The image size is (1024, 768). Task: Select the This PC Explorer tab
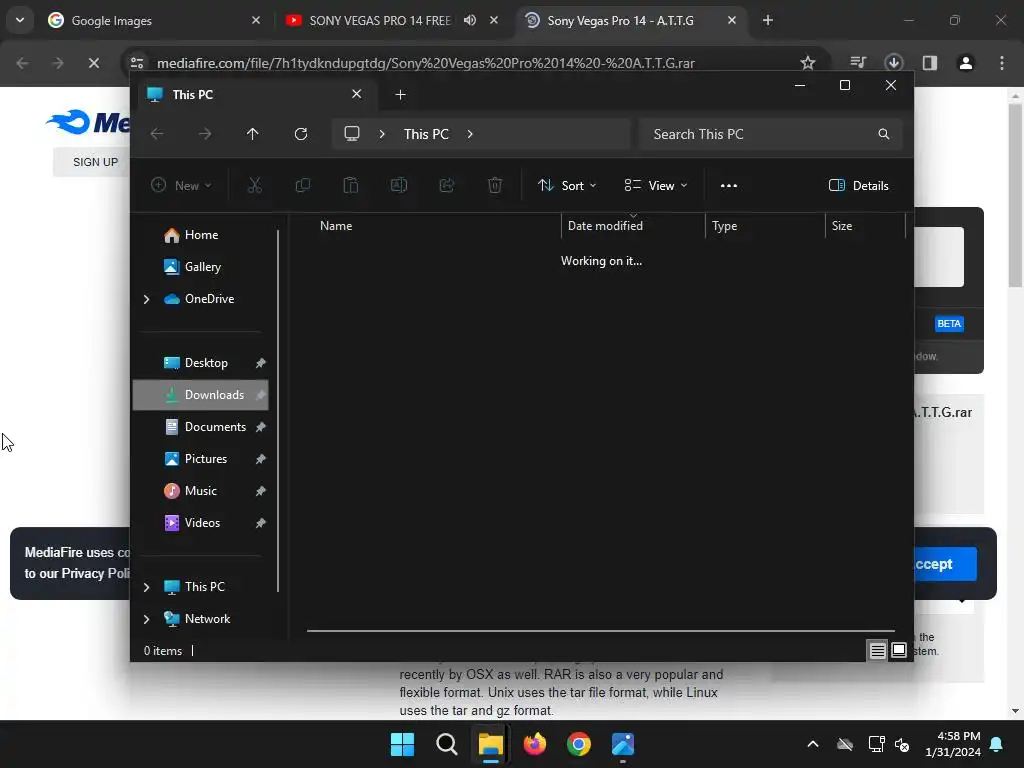point(255,95)
